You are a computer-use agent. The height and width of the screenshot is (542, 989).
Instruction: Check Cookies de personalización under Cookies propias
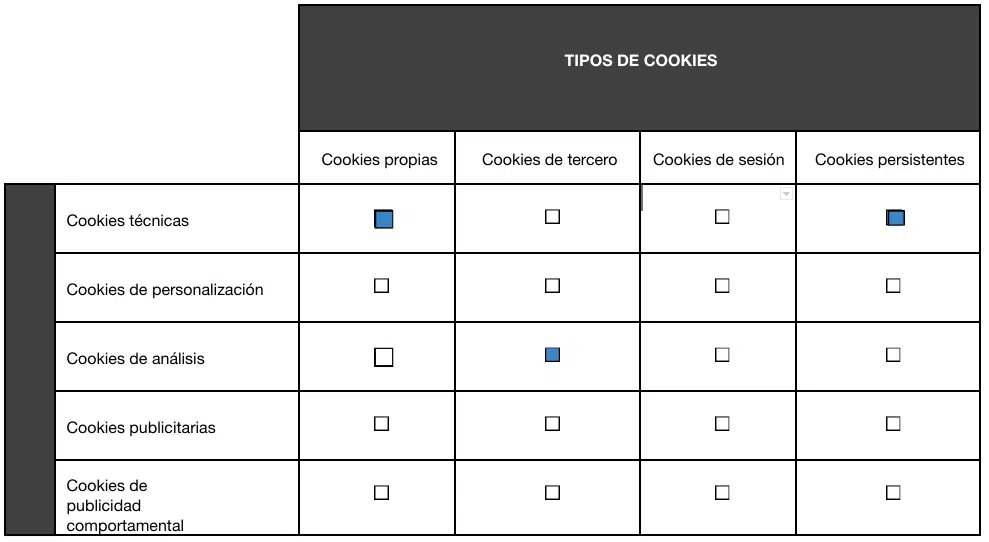381,286
